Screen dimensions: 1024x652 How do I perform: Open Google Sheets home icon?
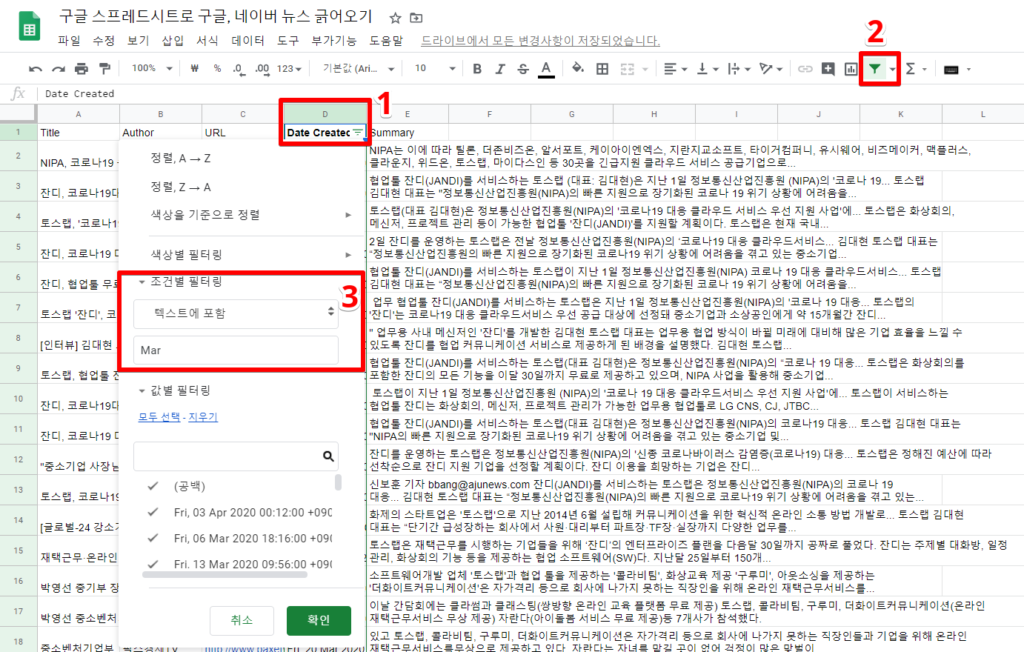(x=29, y=26)
